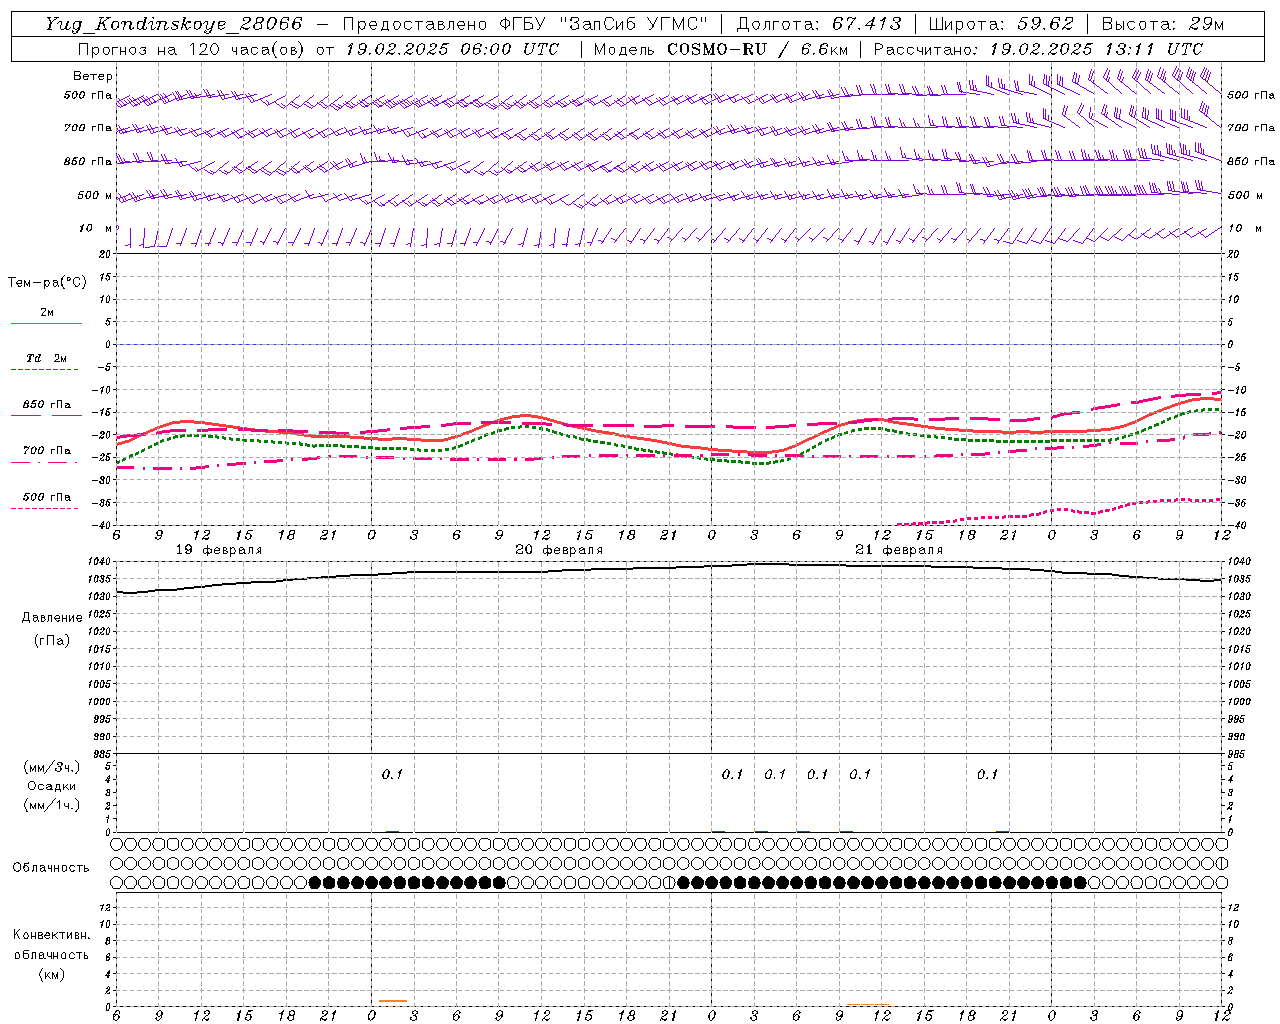Click the left 700 гПа wind level label
The width and height of the screenshot is (1280, 1024).
(88, 128)
